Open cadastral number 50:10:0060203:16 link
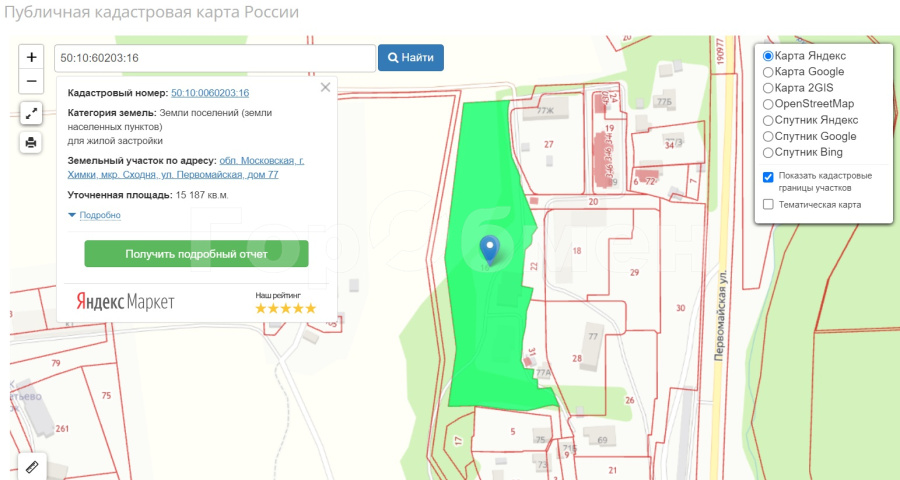Viewport: 900px width, 480px height. click(x=210, y=92)
